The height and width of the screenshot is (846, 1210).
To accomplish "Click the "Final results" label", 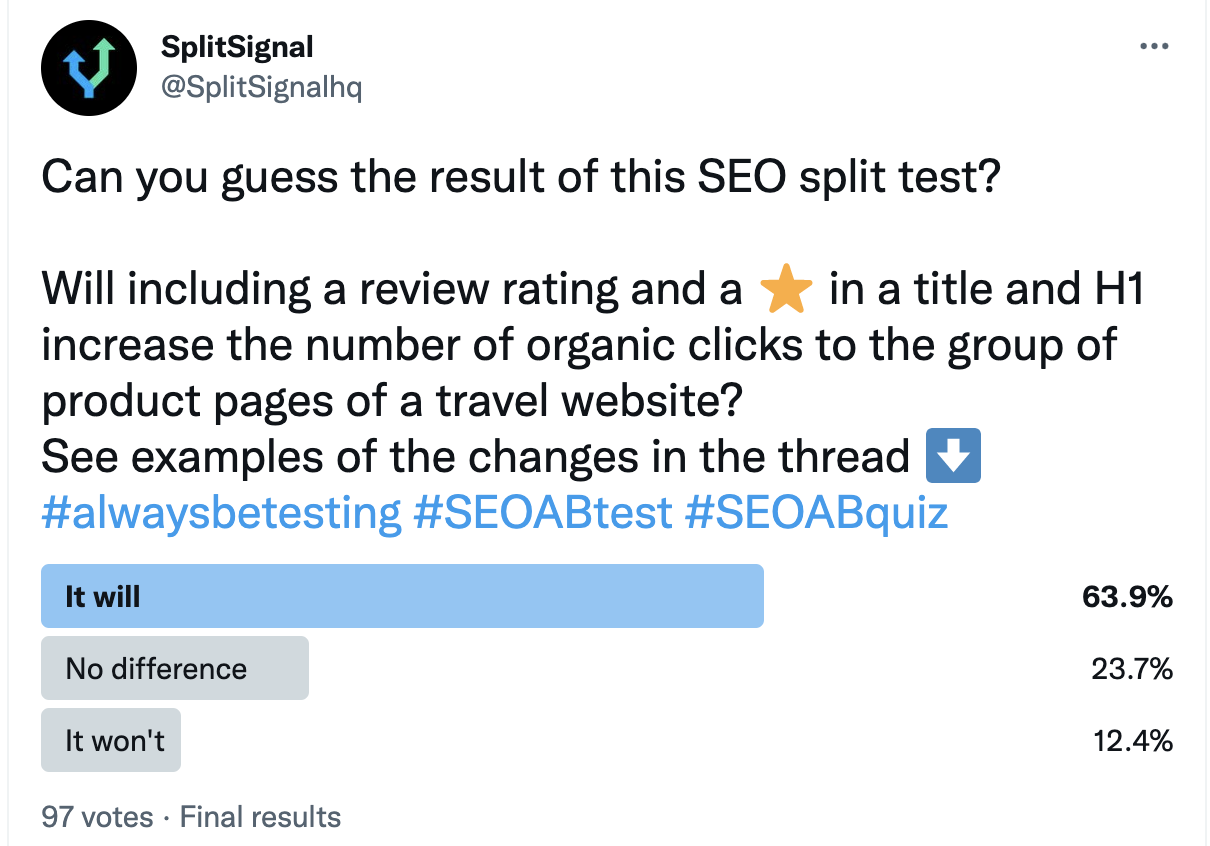I will [x=260, y=817].
